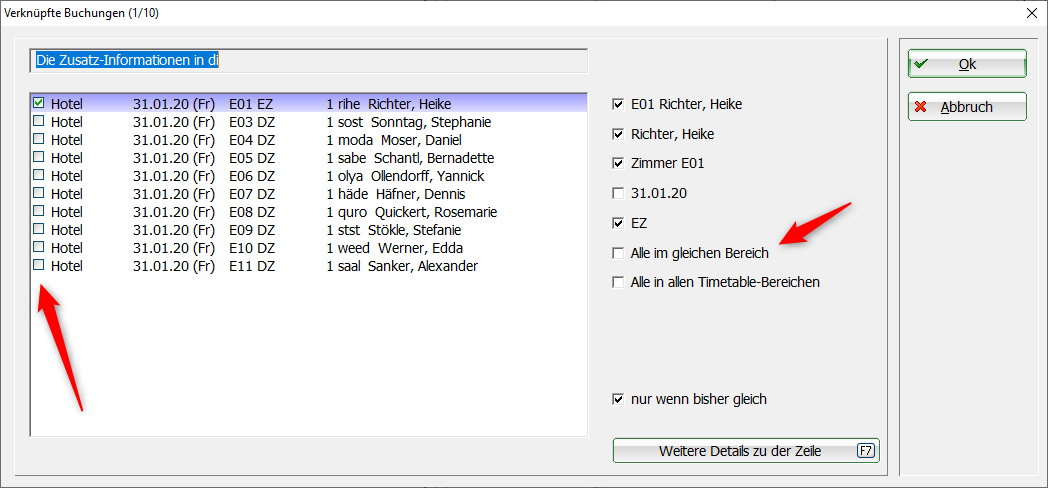Viewport: 1048px width, 488px height.
Task: Tick the checkbox for Moser, Daniel
Action: click(x=39, y=139)
